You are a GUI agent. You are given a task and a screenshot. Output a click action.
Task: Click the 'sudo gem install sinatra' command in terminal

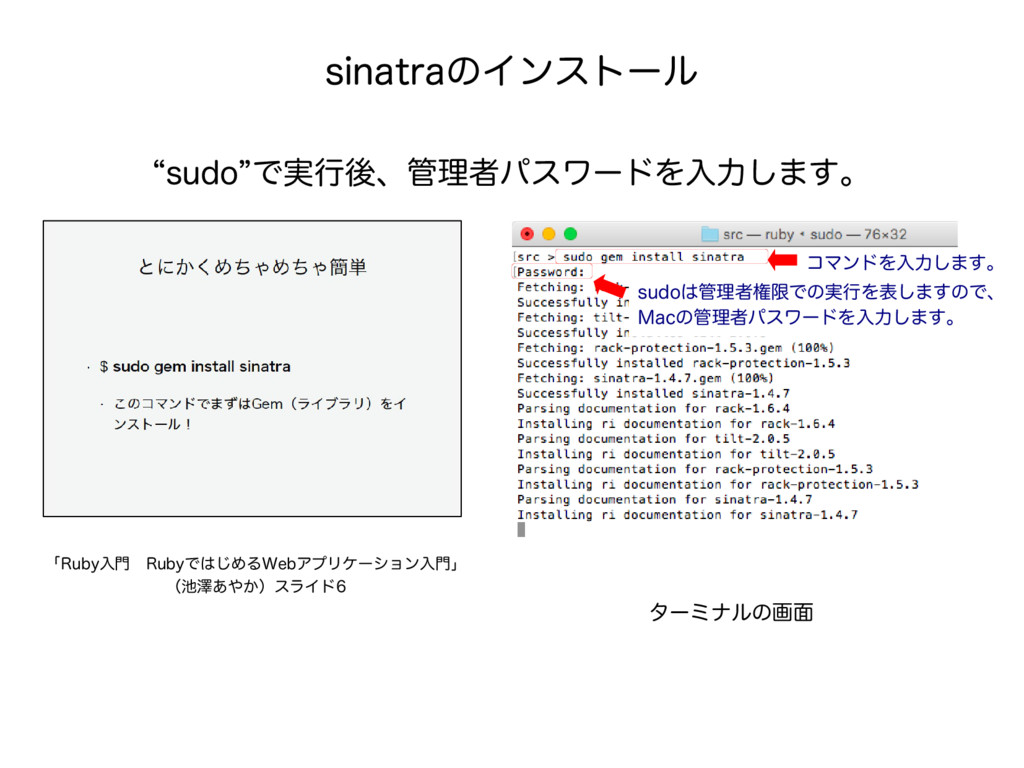tap(654, 257)
